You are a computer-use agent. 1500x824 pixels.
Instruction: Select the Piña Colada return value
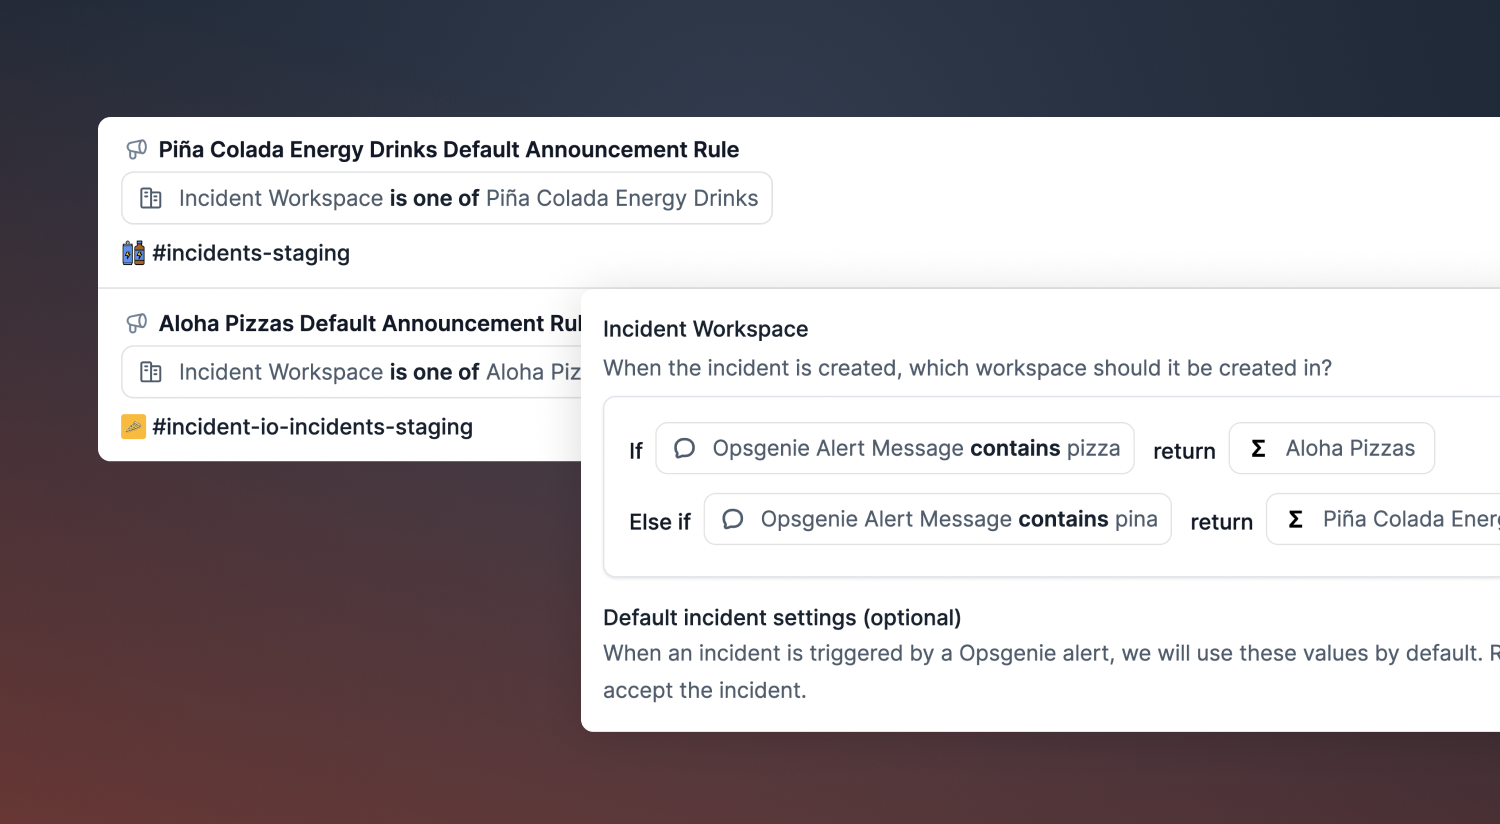(x=1384, y=519)
